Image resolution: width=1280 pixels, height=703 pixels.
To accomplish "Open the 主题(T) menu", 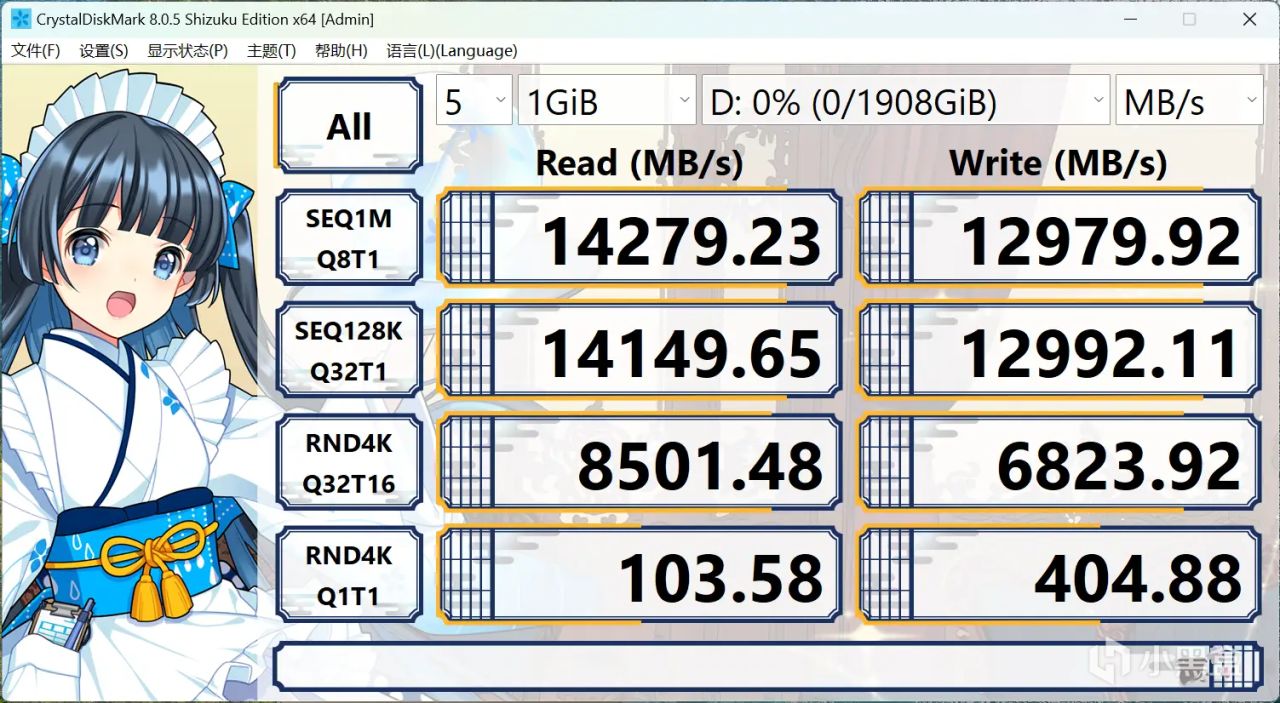I will (271, 51).
